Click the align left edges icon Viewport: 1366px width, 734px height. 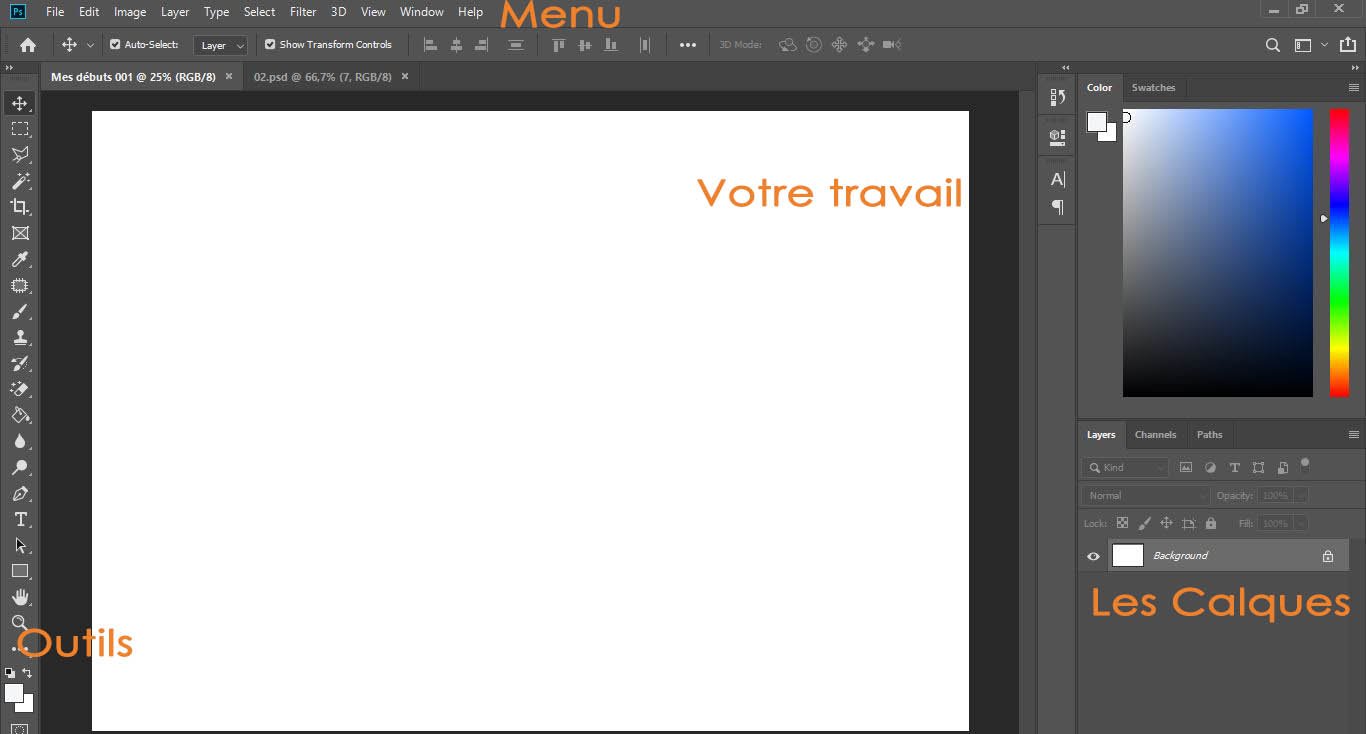[431, 45]
